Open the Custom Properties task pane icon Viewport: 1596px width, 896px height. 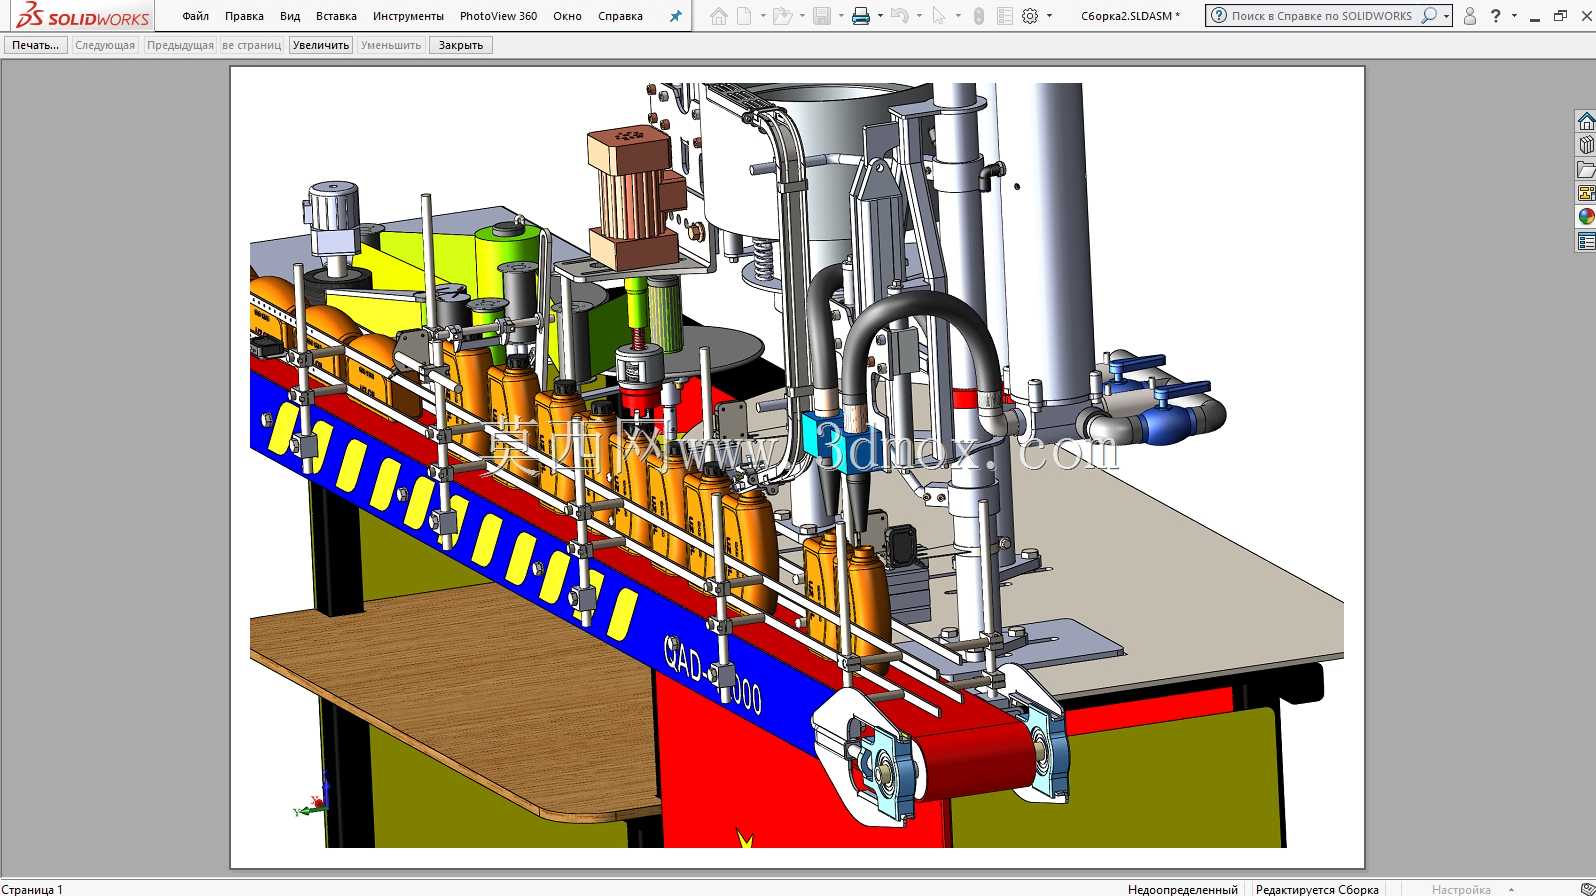1586,241
